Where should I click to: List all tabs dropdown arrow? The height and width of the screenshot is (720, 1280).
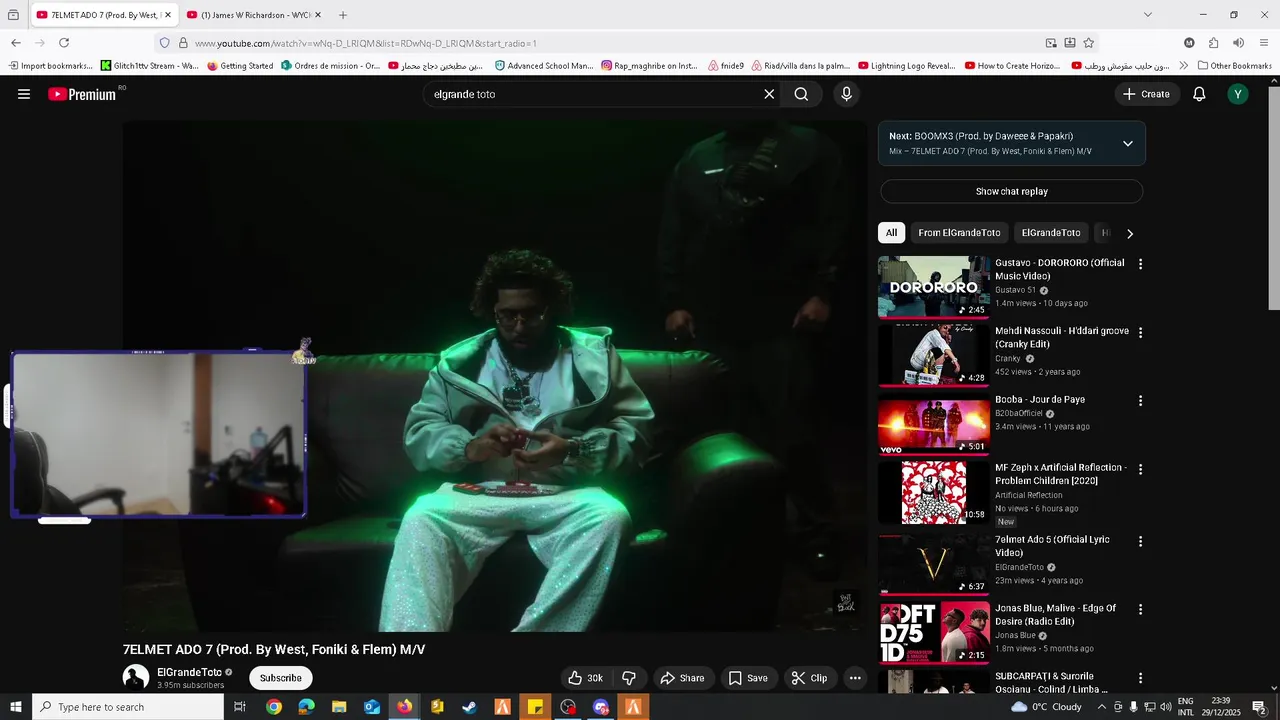(1147, 15)
